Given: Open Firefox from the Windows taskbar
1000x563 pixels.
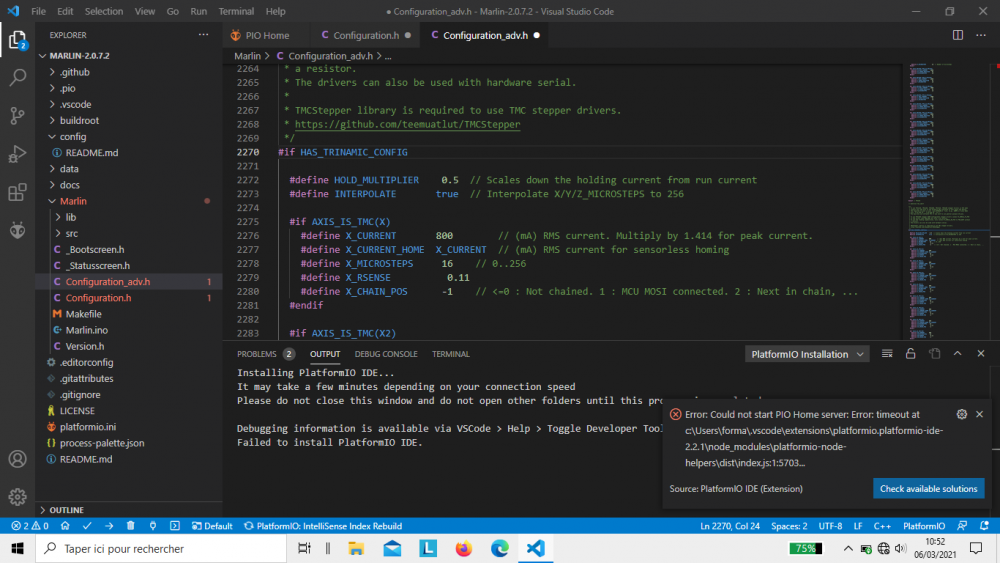Looking at the screenshot, I should coord(464,548).
